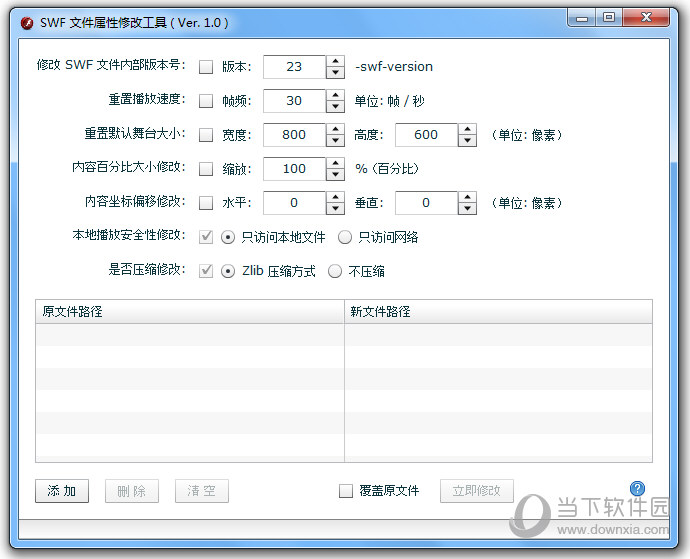The image size is (690, 559).
Task: Enable the 宽度 stage size checkbox
Action: pyautogui.click(x=206, y=135)
